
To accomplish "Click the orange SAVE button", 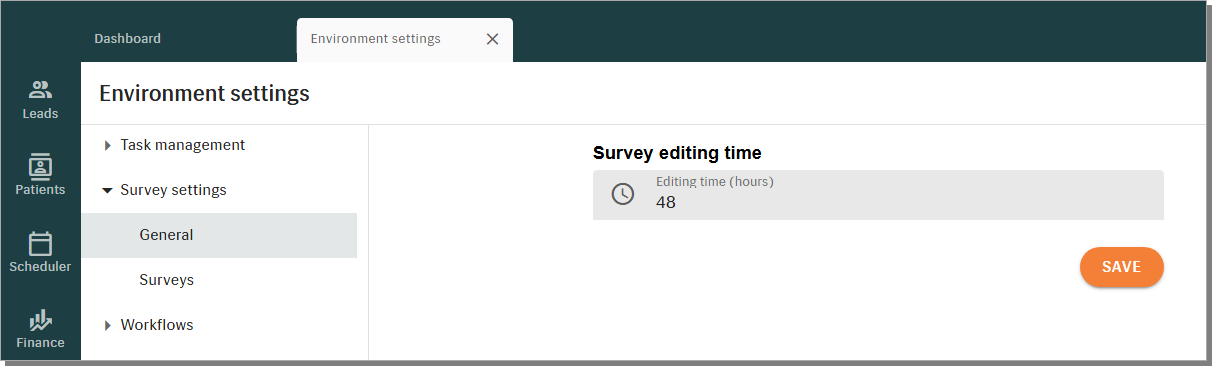I will [1122, 267].
